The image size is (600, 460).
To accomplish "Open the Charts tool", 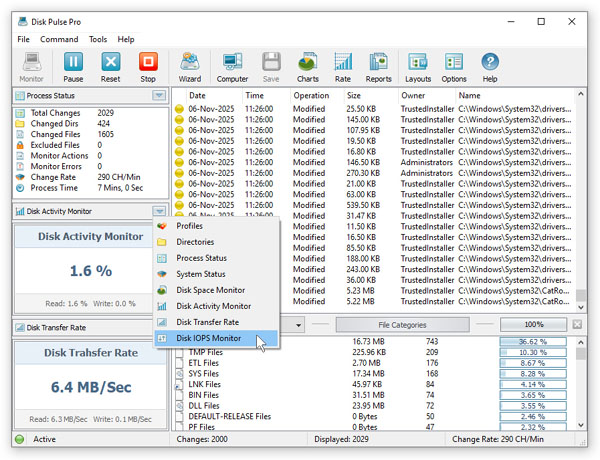I will coord(308,67).
